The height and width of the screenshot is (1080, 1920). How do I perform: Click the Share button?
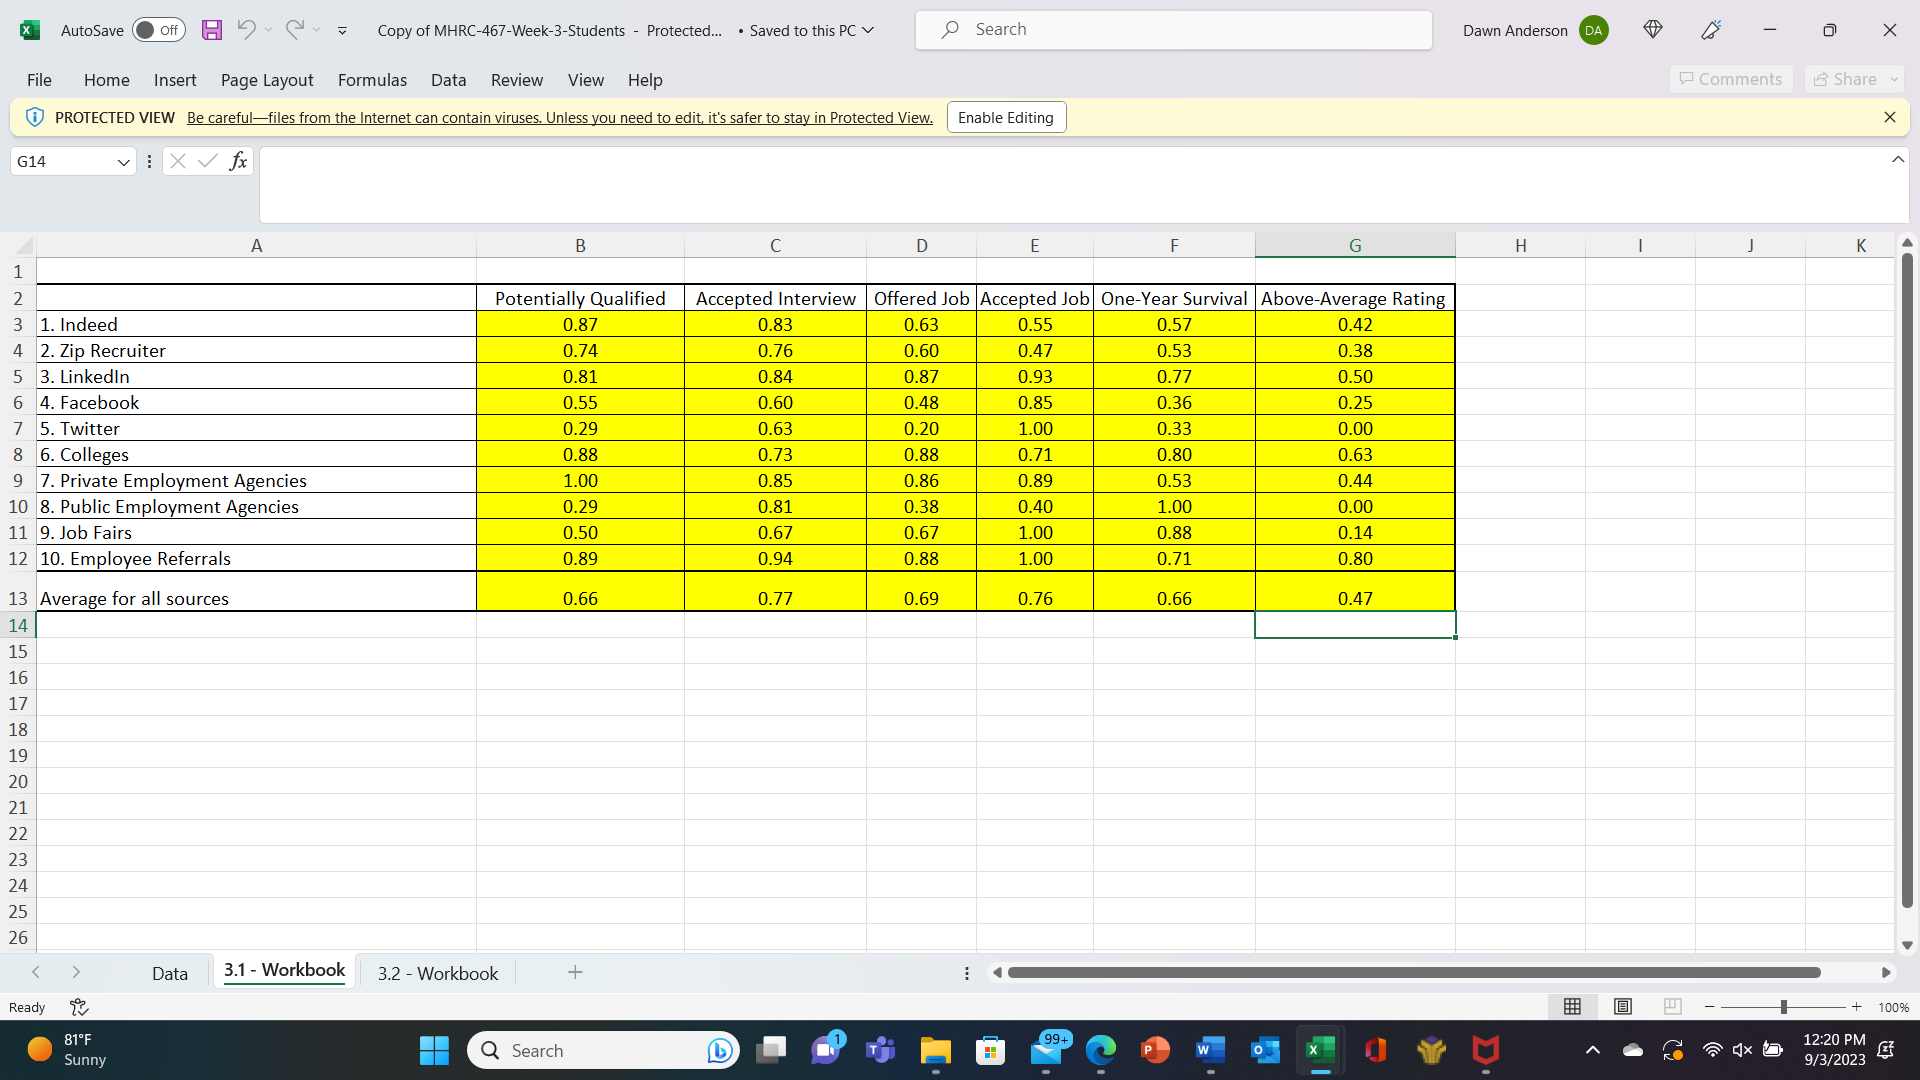(1854, 79)
